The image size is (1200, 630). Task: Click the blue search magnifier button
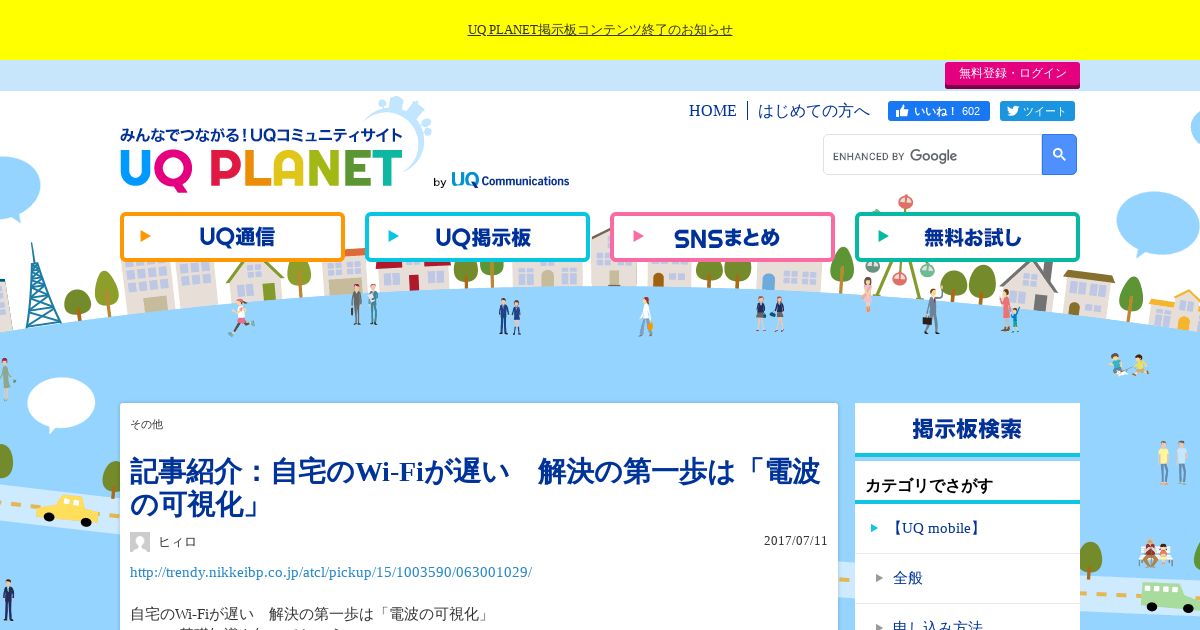coord(1059,155)
